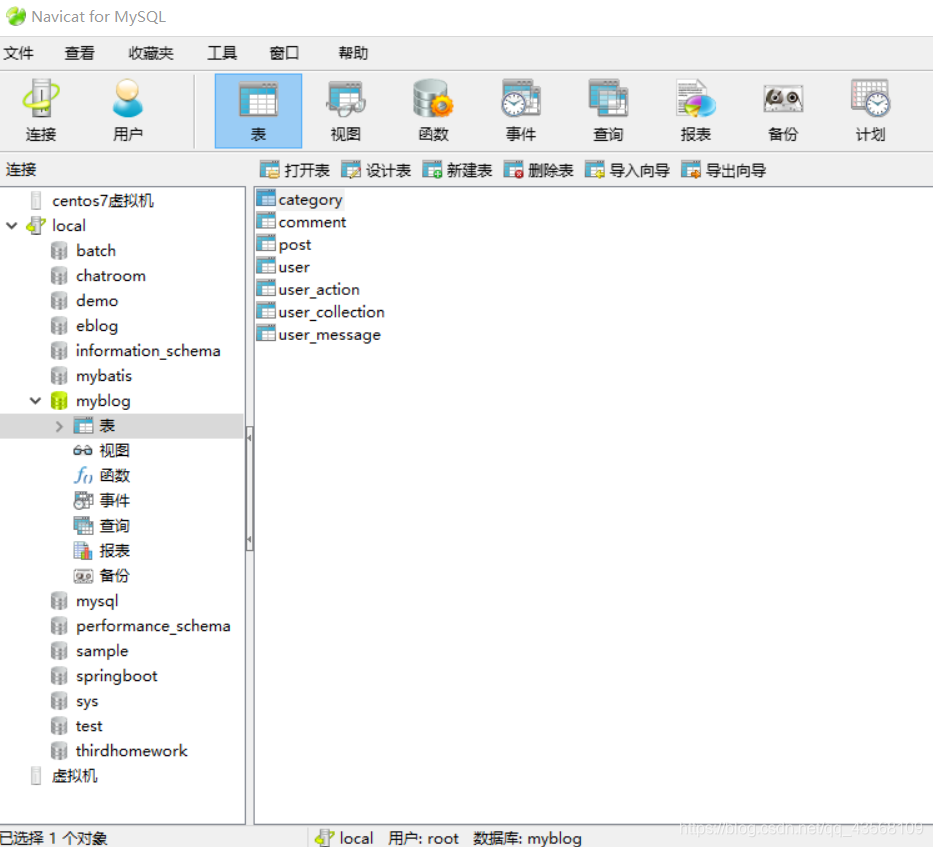
Task: Select the chatroom database
Action: pyautogui.click(x=111, y=276)
